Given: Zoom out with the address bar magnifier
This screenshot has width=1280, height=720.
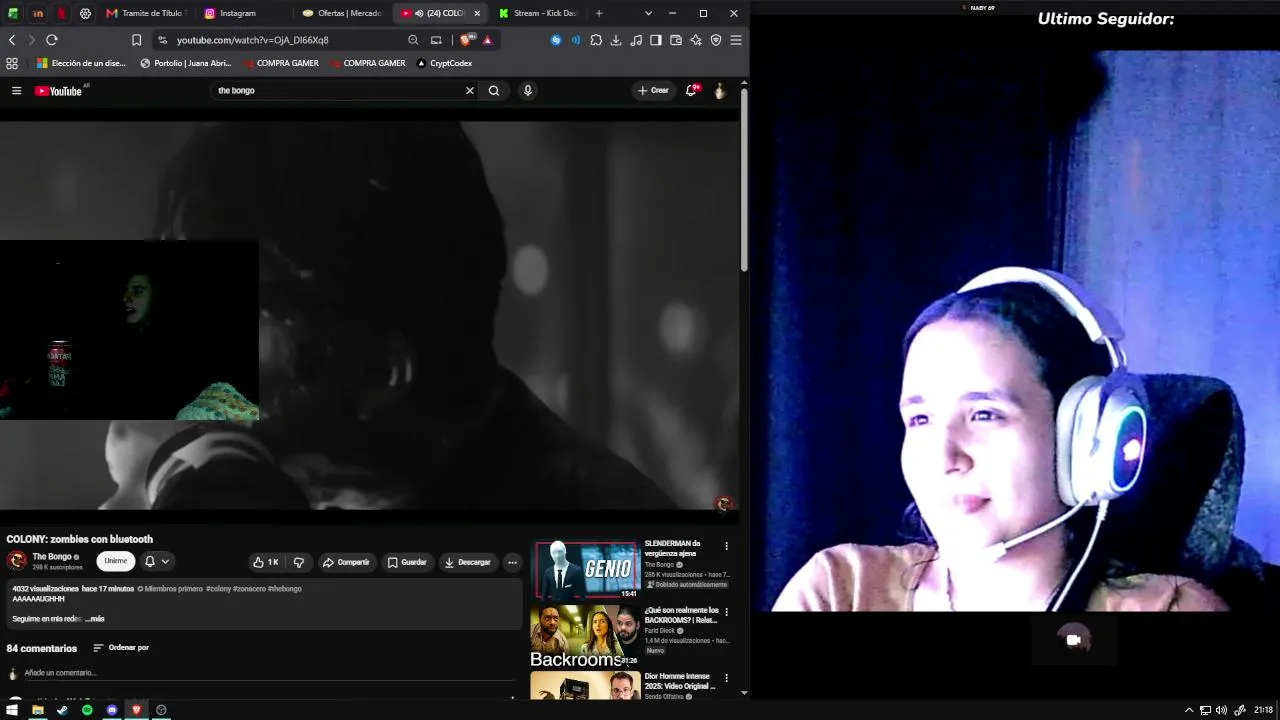Looking at the screenshot, I should coord(413,40).
